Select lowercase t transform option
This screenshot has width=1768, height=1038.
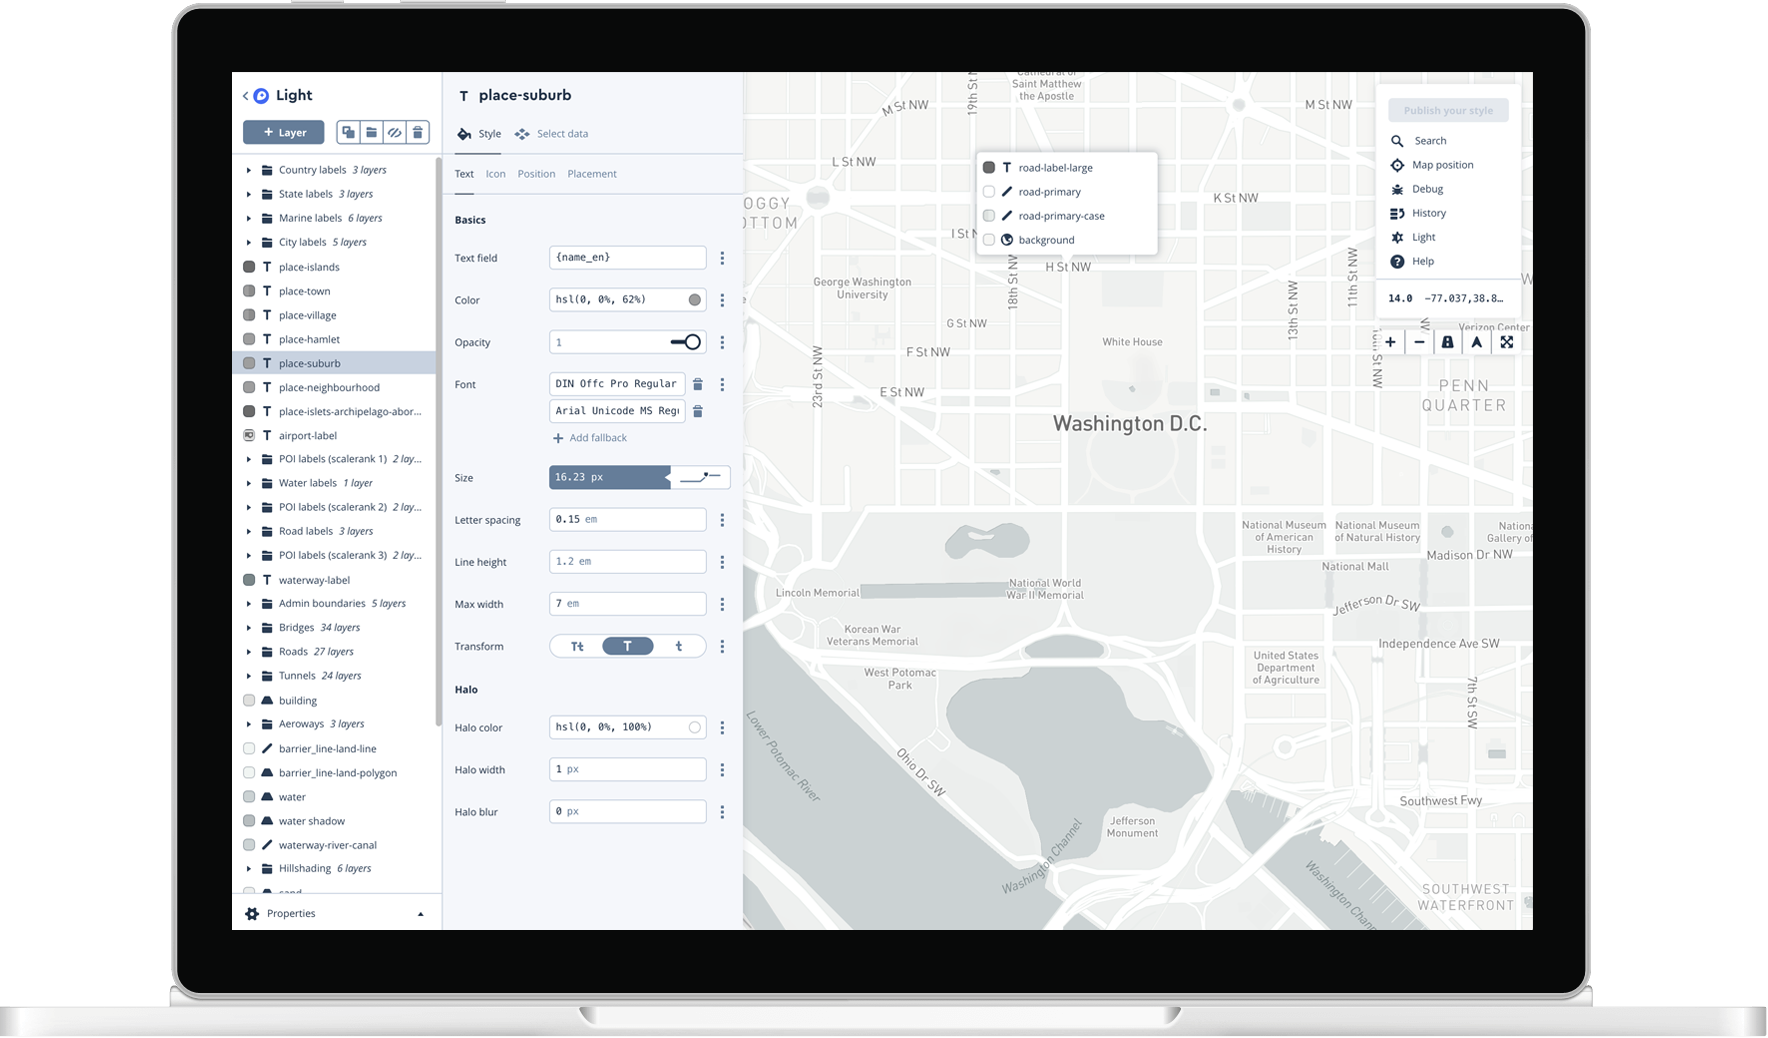pos(679,646)
